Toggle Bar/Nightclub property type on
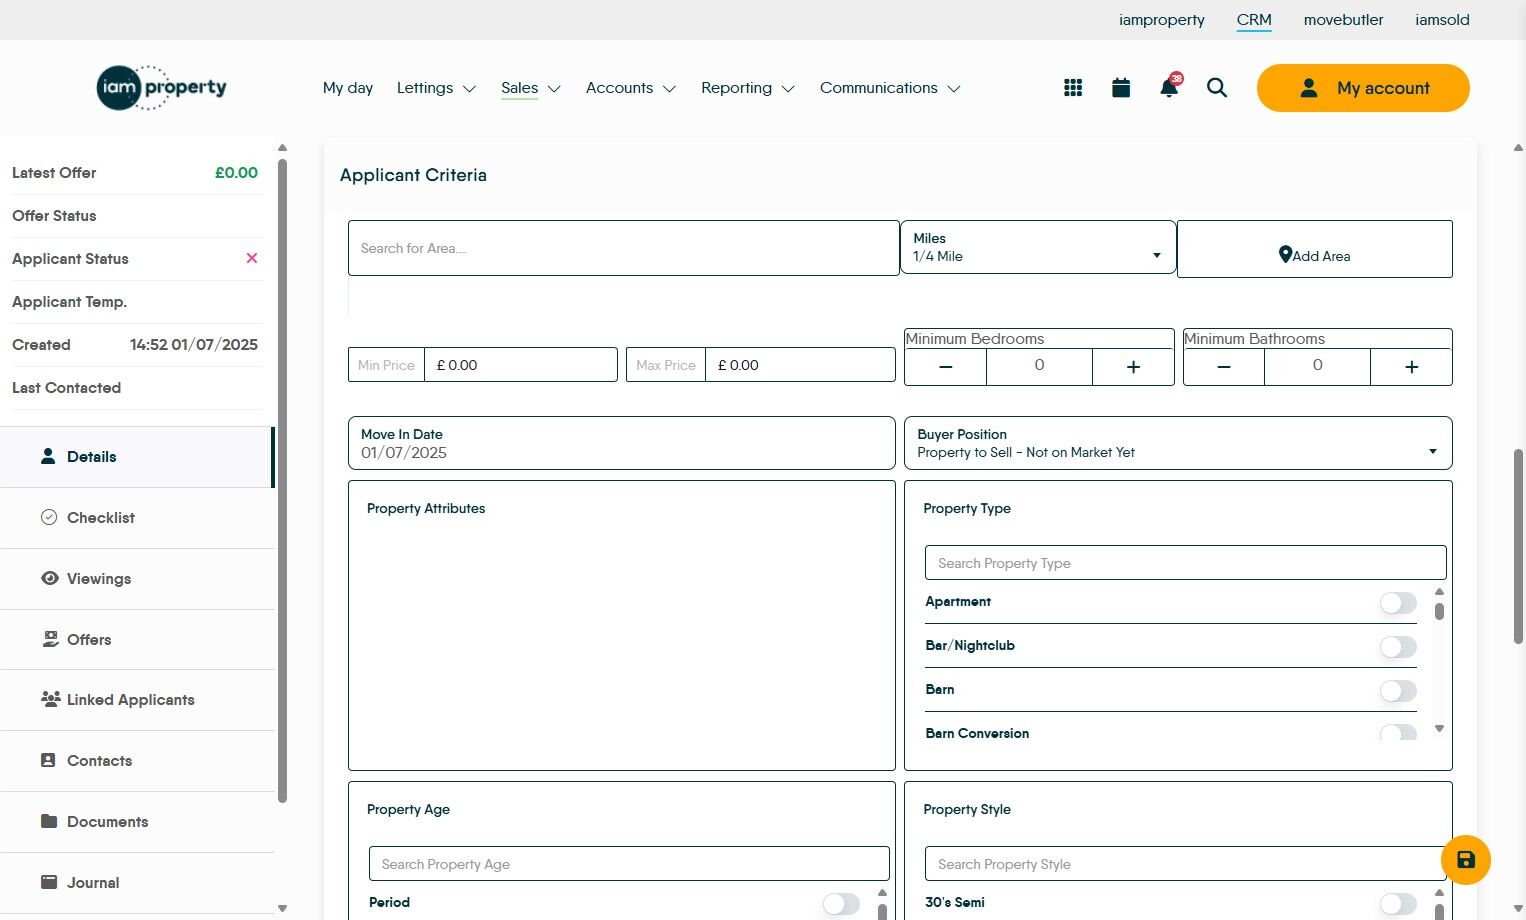Viewport: 1526px width, 920px height. pyautogui.click(x=1398, y=647)
